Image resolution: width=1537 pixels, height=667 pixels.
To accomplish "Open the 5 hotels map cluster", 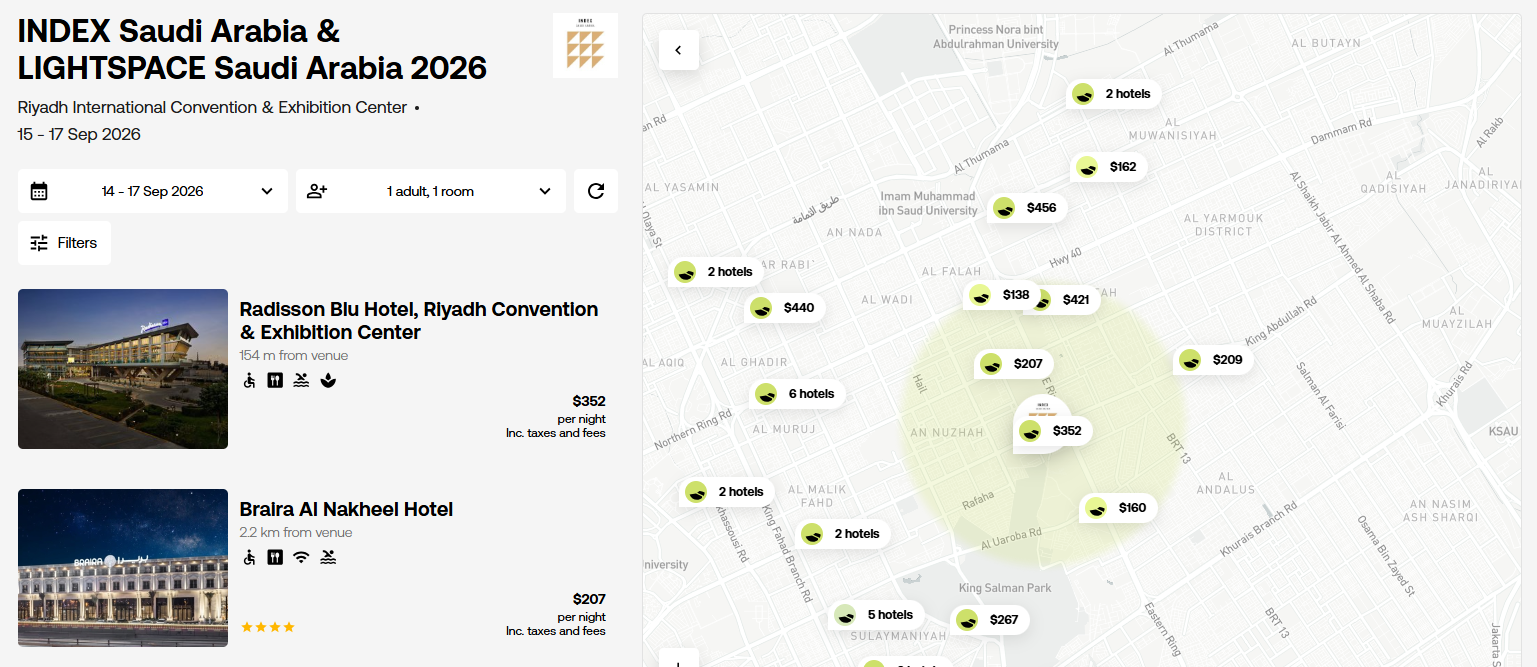I will click(x=877, y=615).
